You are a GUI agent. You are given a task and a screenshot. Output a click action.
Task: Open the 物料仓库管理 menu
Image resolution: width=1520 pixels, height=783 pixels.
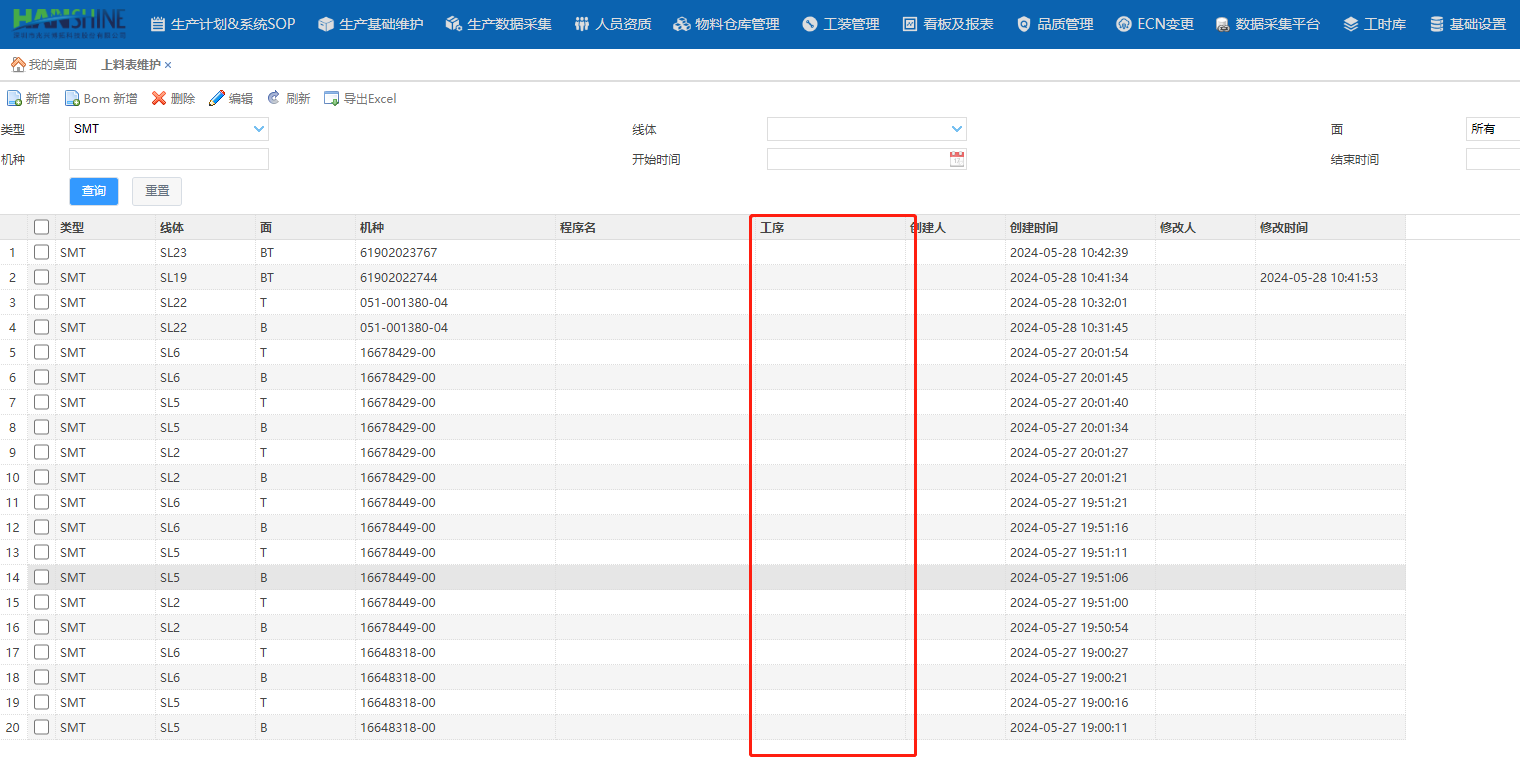(726, 24)
